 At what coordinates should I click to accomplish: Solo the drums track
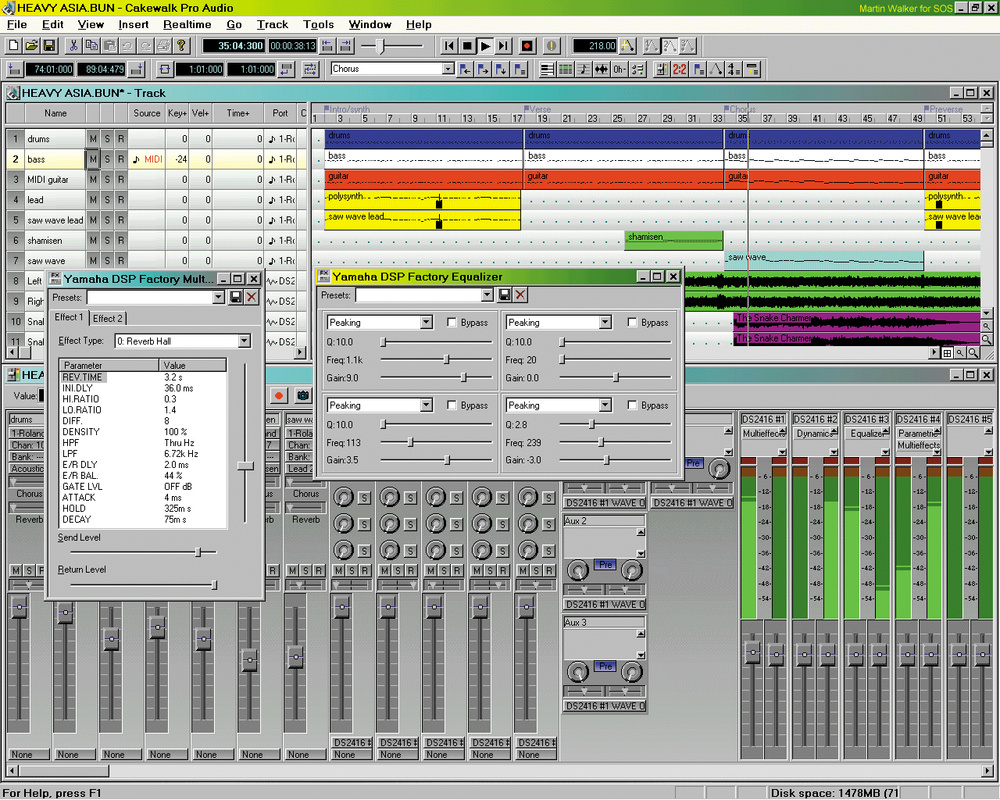(107, 139)
